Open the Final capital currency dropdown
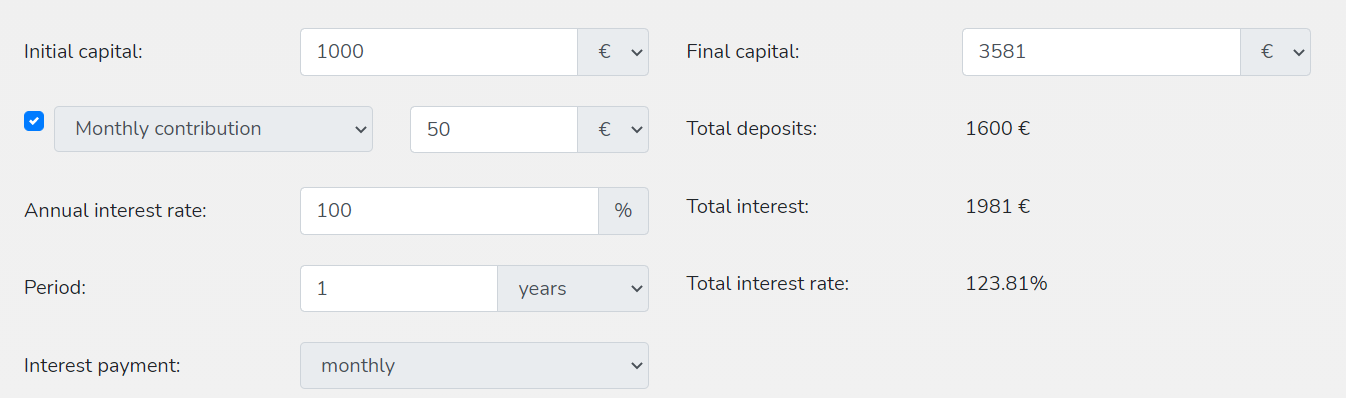 1275,52
